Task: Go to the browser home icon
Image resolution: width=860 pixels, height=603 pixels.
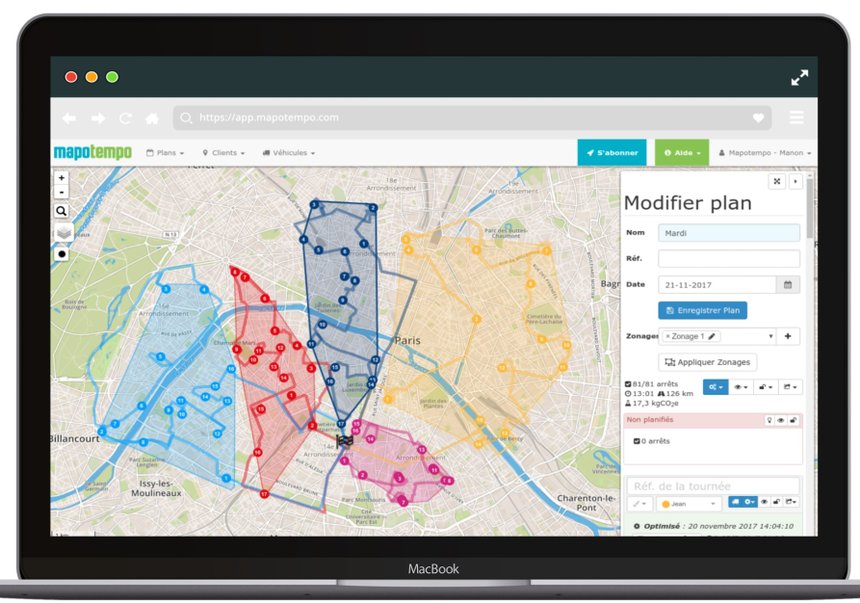Action: (152, 118)
